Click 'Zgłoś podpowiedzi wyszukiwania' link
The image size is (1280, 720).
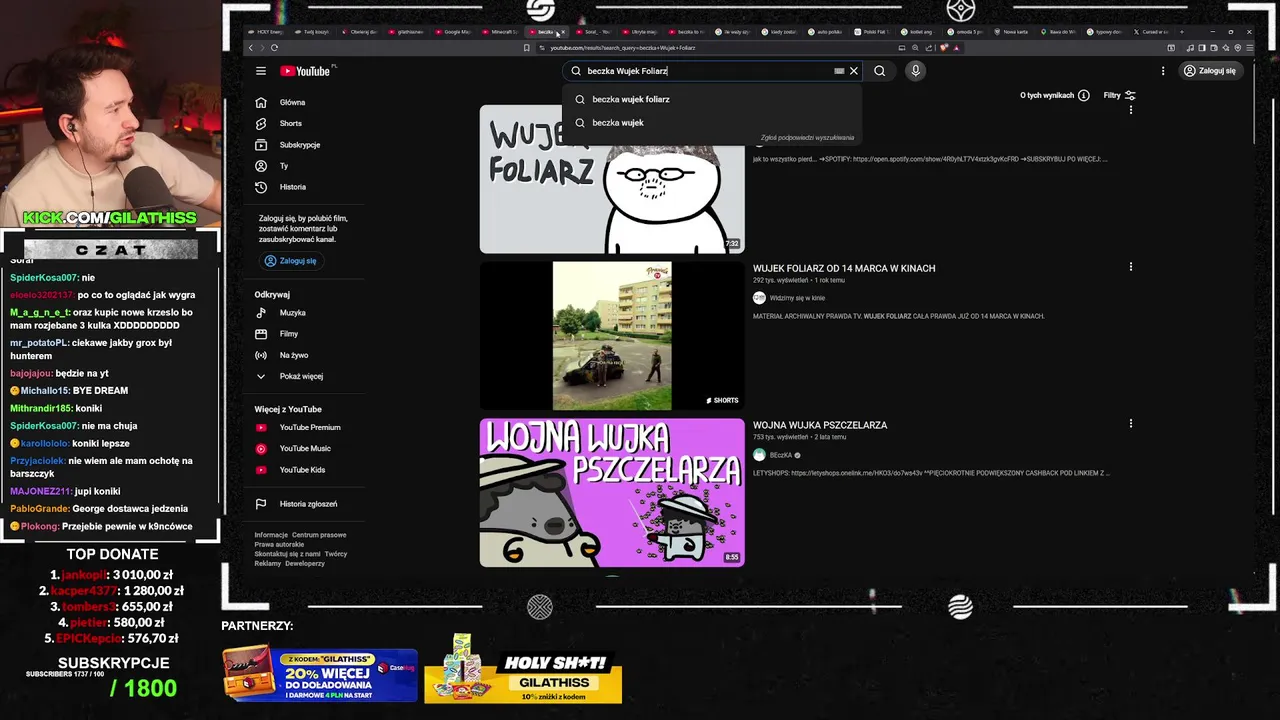click(807, 137)
